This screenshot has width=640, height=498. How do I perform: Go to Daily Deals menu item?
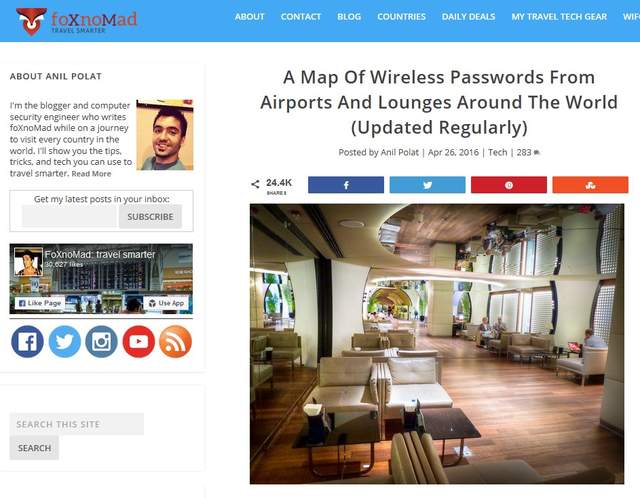468,17
